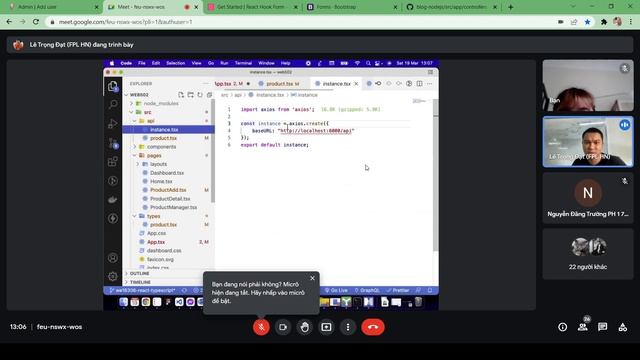Open the Meet more options menu
Image resolution: width=640 pixels, height=360 pixels.
pos(348,327)
